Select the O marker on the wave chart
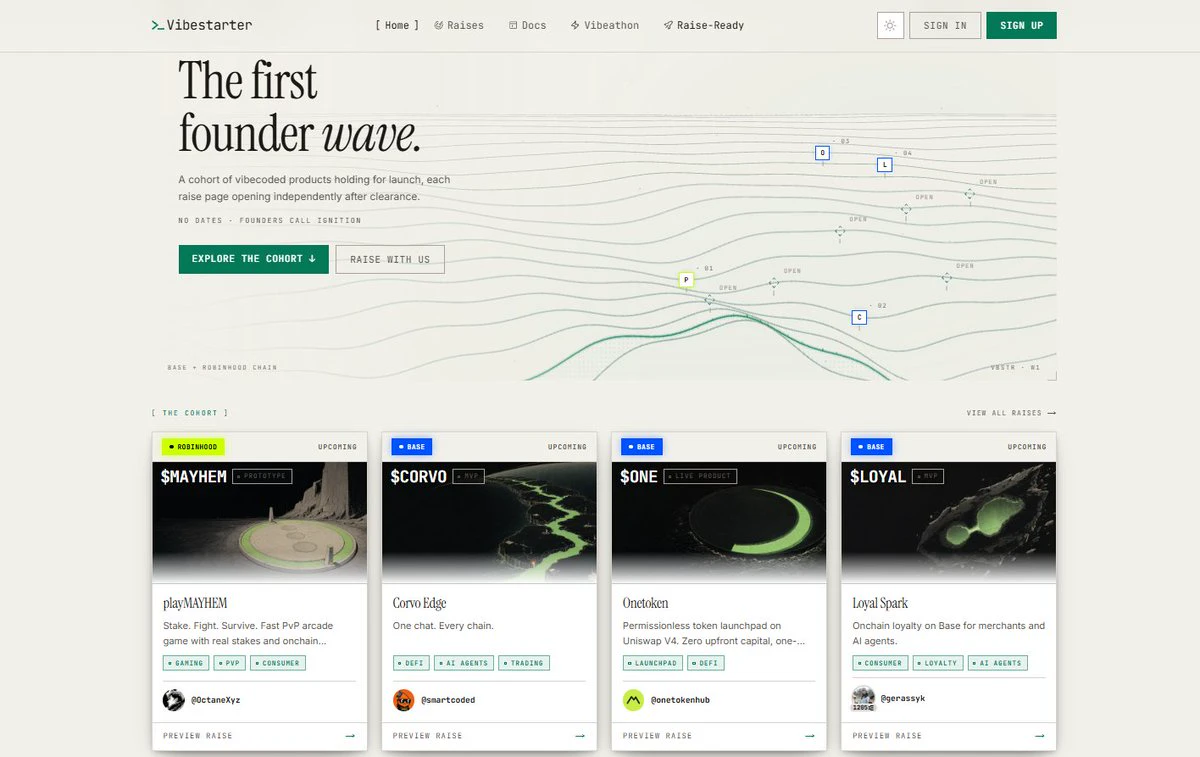This screenshot has height=757, width=1200. [822, 153]
